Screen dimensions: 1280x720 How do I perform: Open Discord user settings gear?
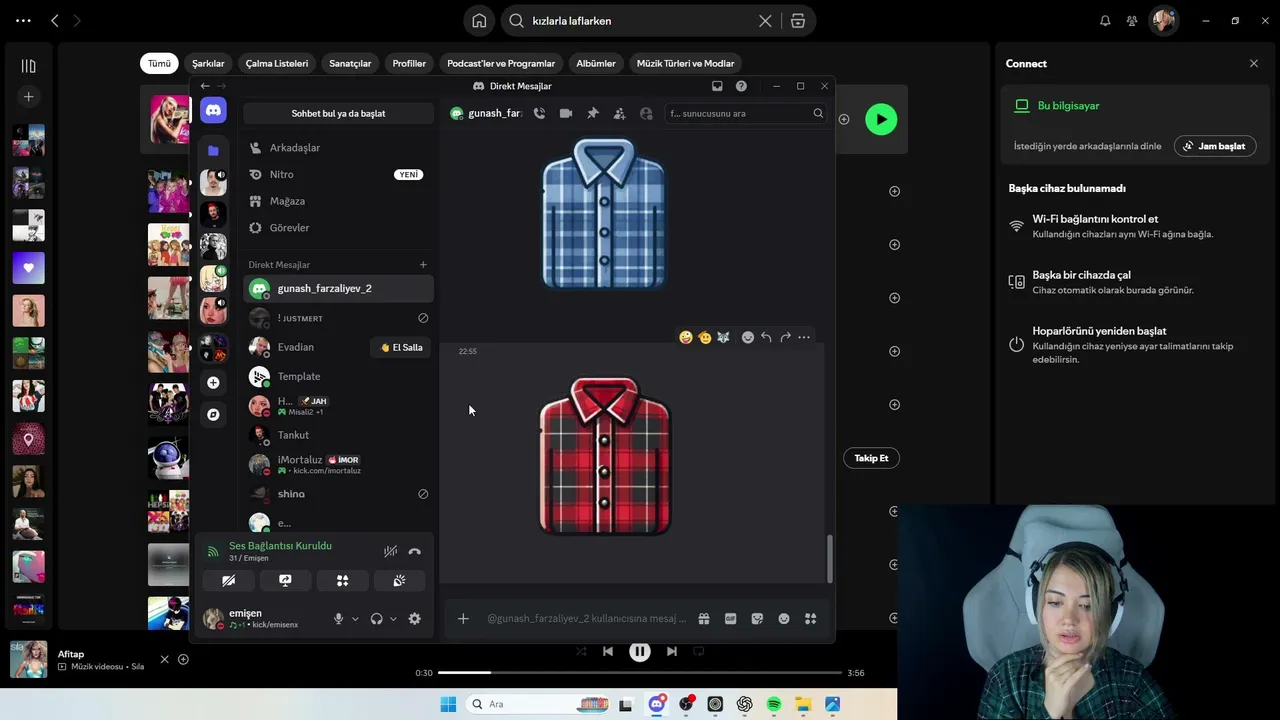click(415, 619)
